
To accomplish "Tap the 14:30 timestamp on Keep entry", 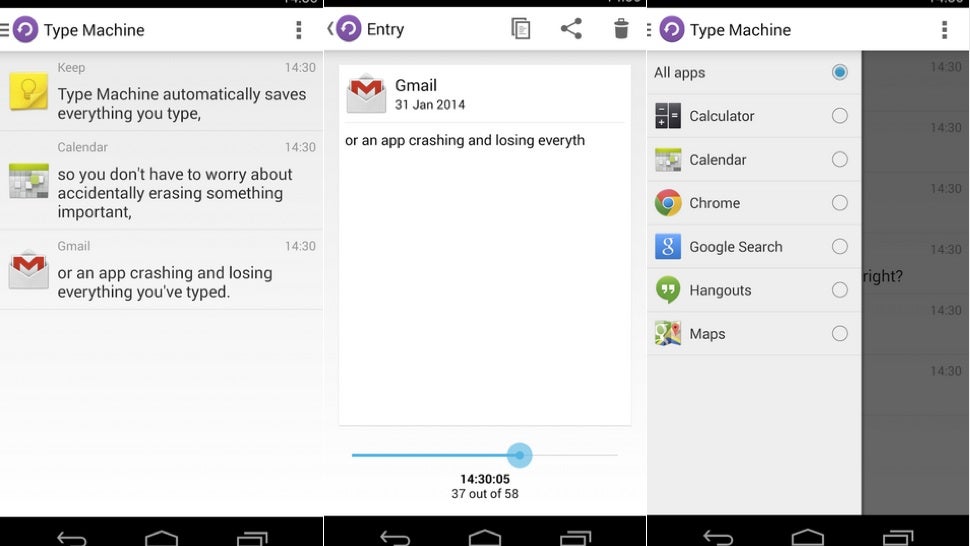I will click(x=300, y=67).
